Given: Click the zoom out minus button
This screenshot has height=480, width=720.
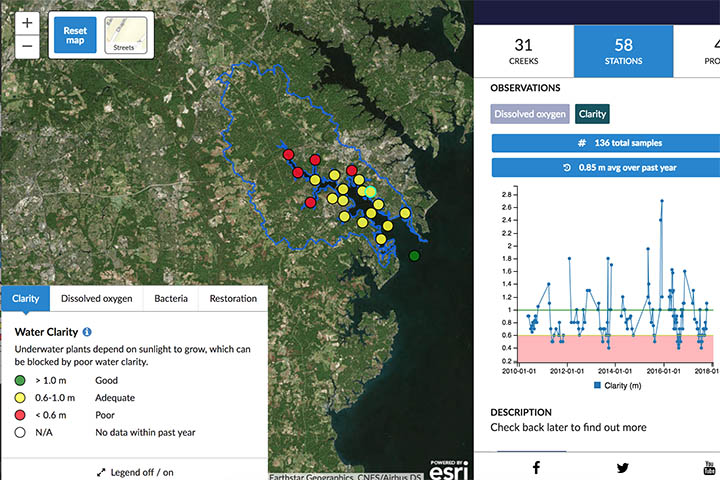Looking at the screenshot, I should coord(27,46).
